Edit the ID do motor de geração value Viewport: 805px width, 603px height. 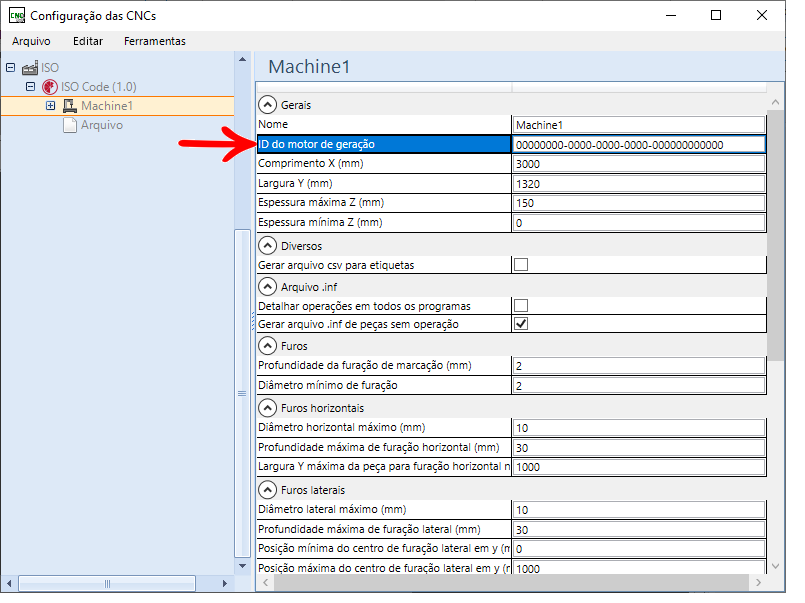tap(639, 145)
